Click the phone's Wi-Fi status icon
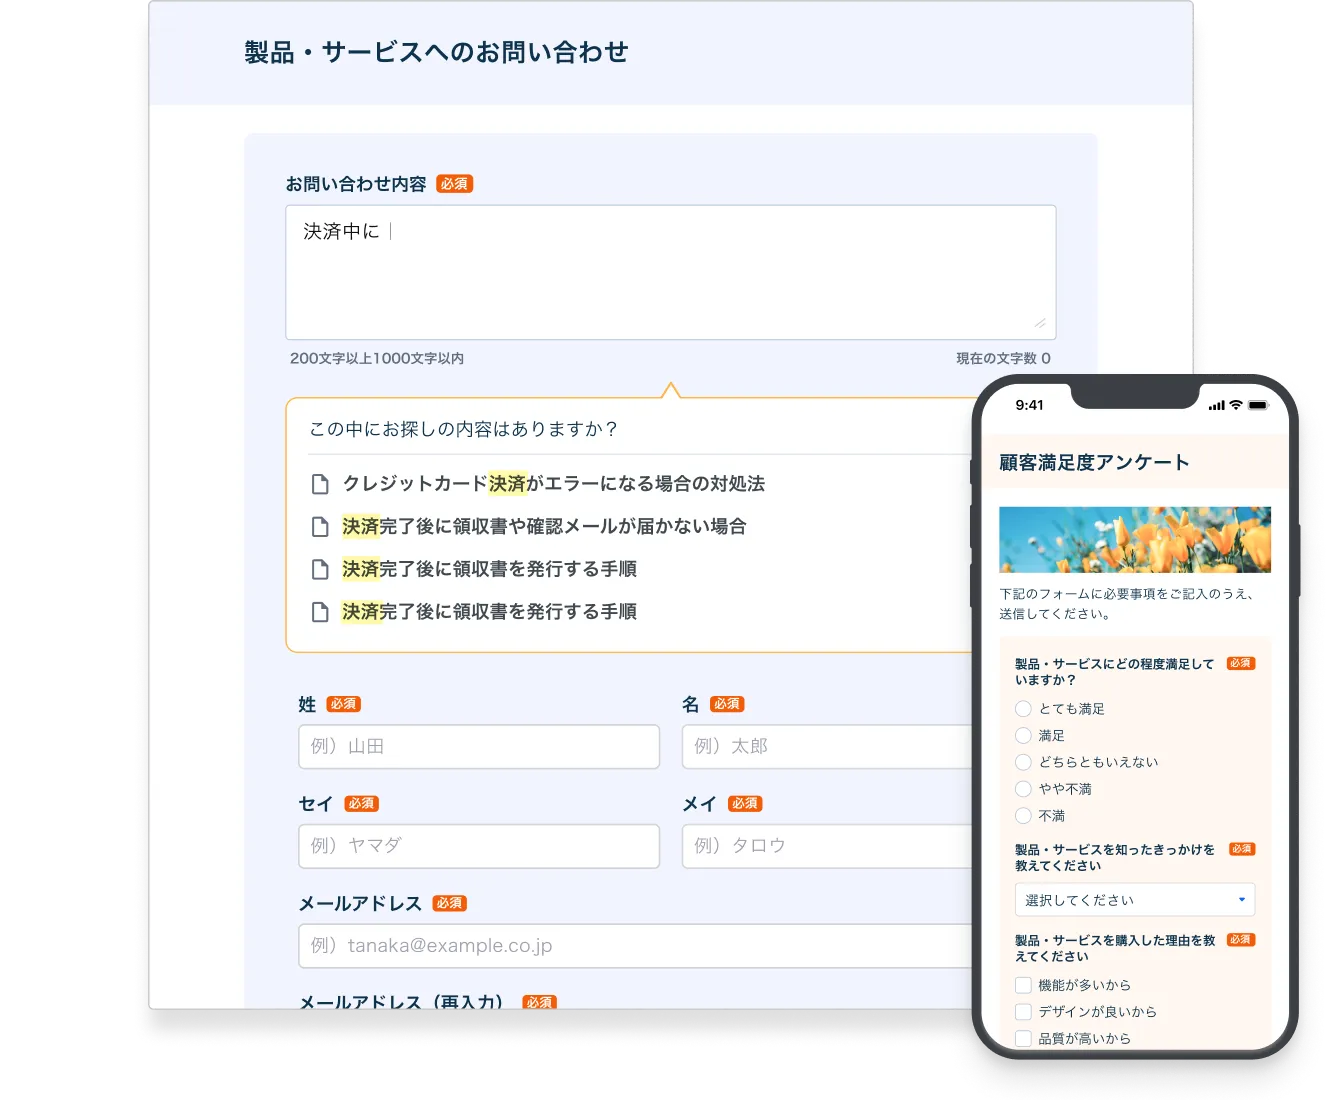 click(x=1236, y=405)
